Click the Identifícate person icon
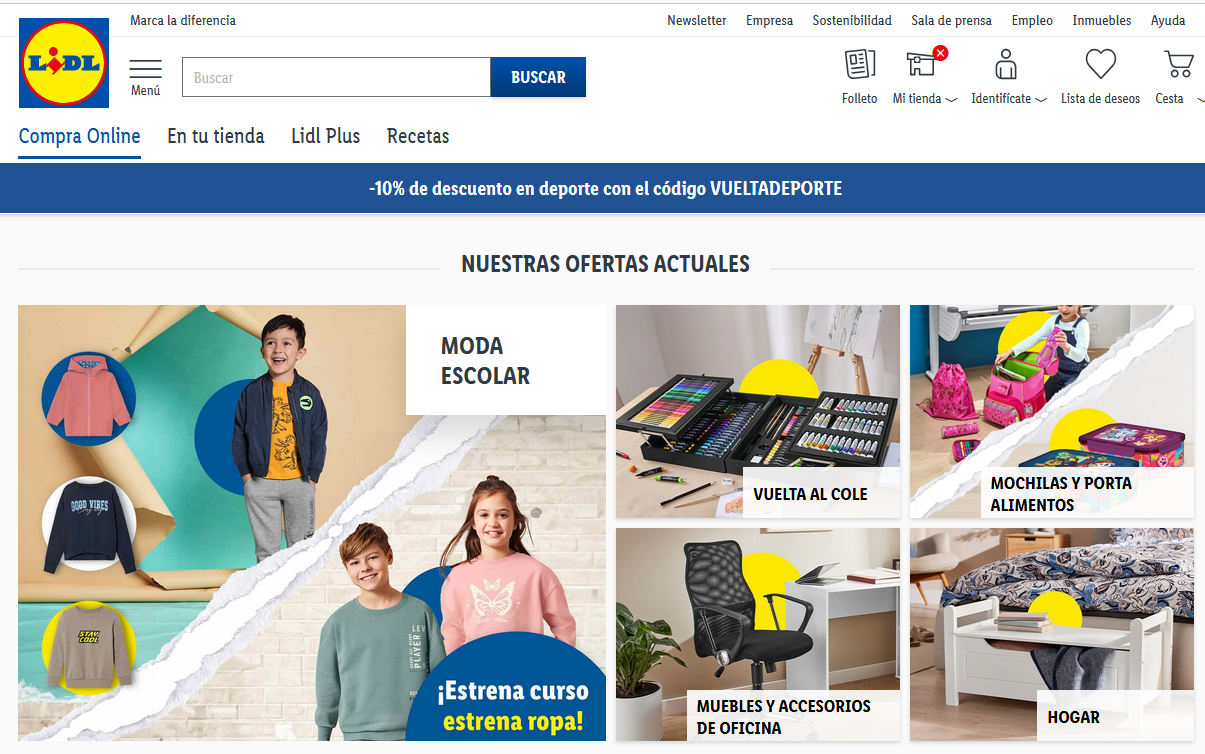 1006,65
